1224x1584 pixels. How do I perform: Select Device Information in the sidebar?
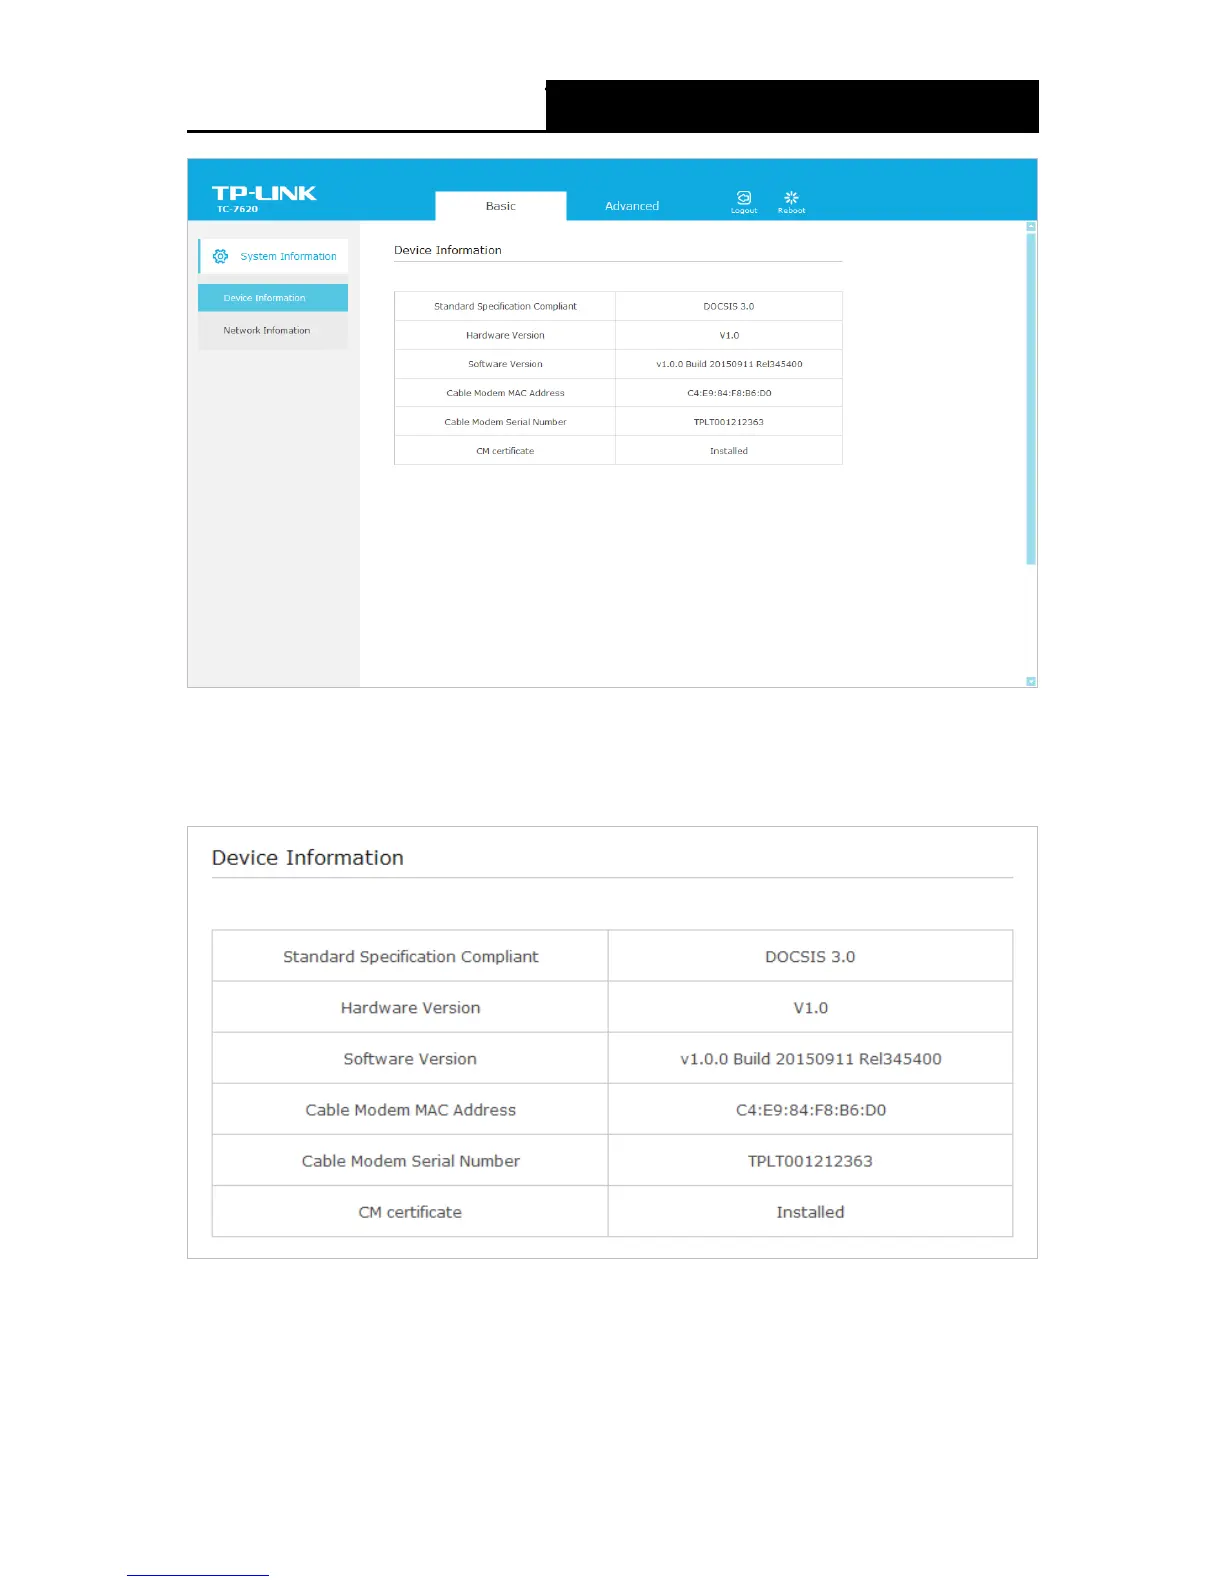273,298
